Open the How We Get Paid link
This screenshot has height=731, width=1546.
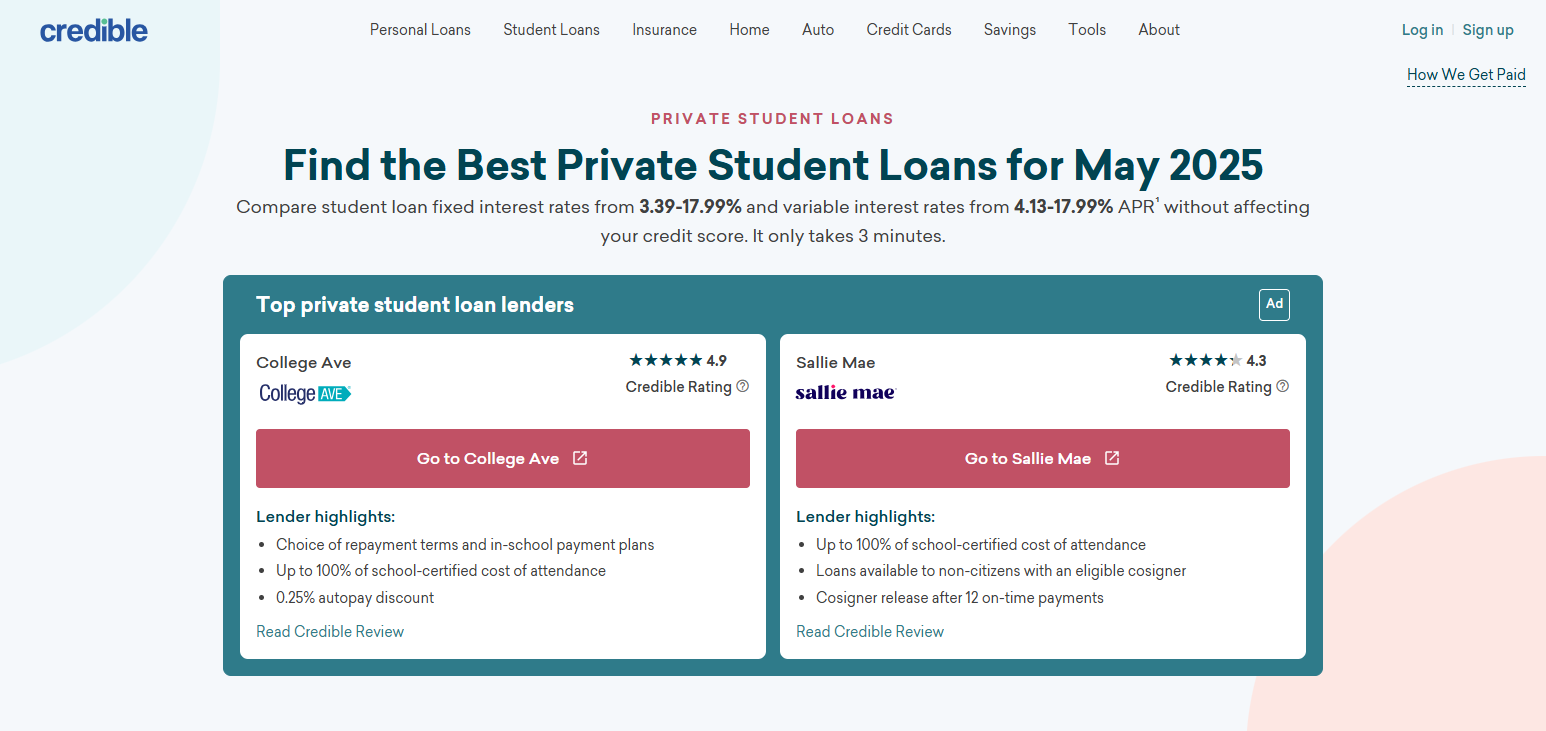coord(1466,75)
